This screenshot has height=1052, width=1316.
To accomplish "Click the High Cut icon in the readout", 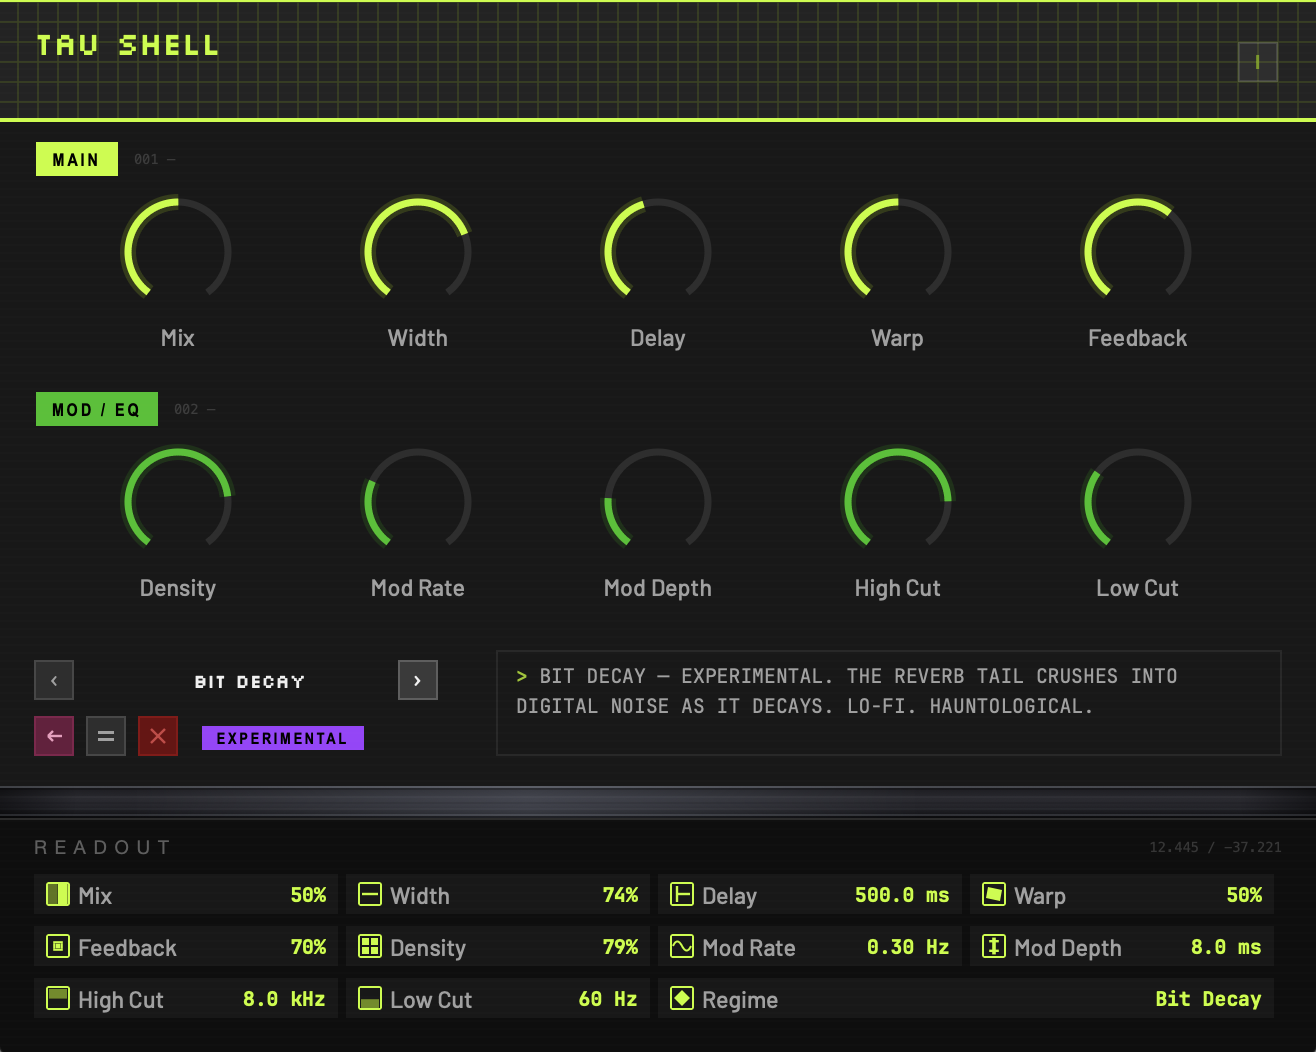I will (x=58, y=998).
